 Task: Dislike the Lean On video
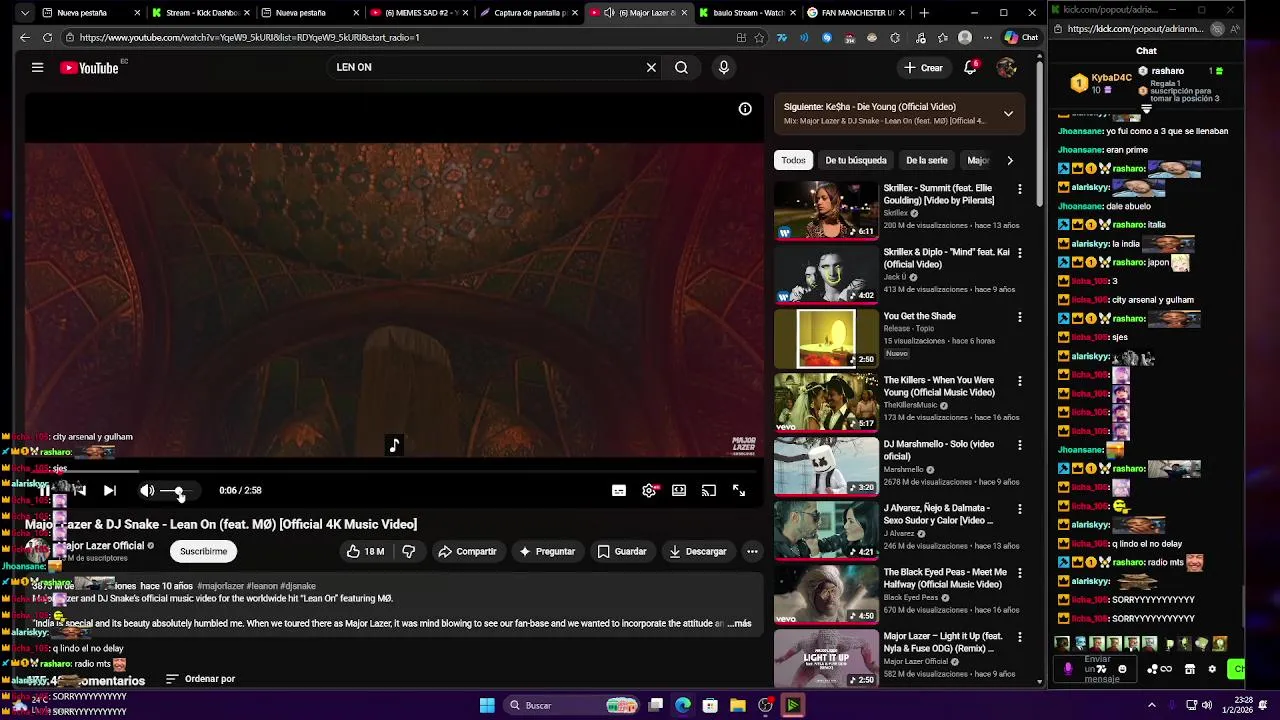point(408,551)
